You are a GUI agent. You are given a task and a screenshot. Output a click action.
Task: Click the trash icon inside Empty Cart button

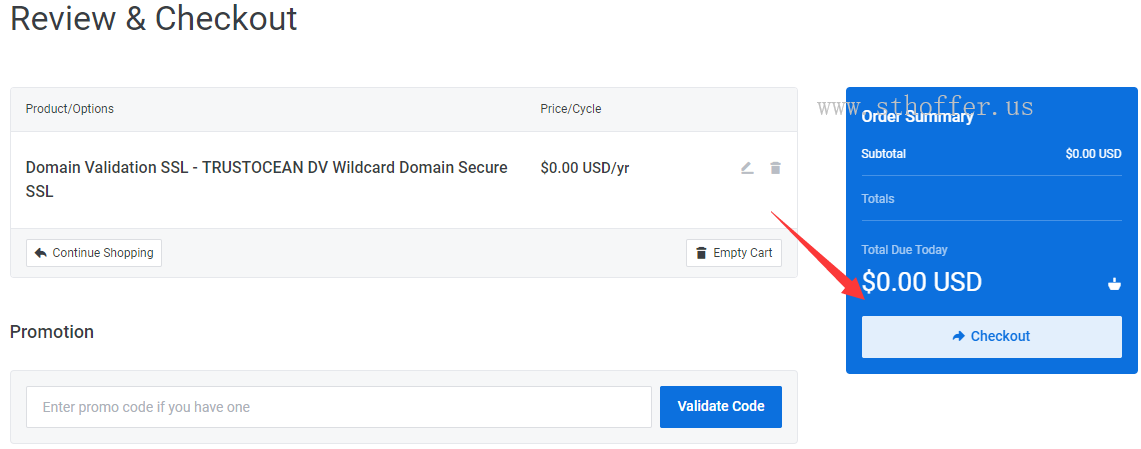(x=701, y=253)
